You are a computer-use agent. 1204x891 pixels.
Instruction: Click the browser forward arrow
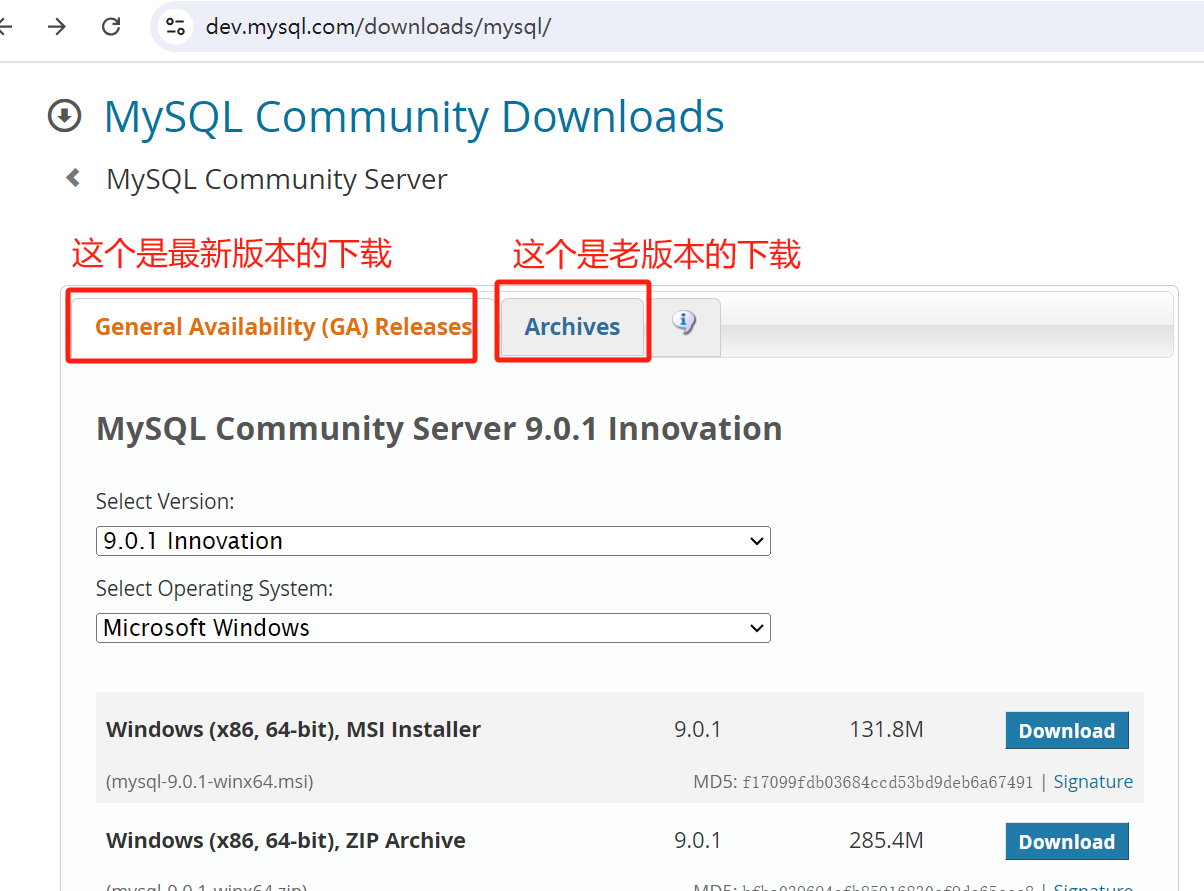57,27
